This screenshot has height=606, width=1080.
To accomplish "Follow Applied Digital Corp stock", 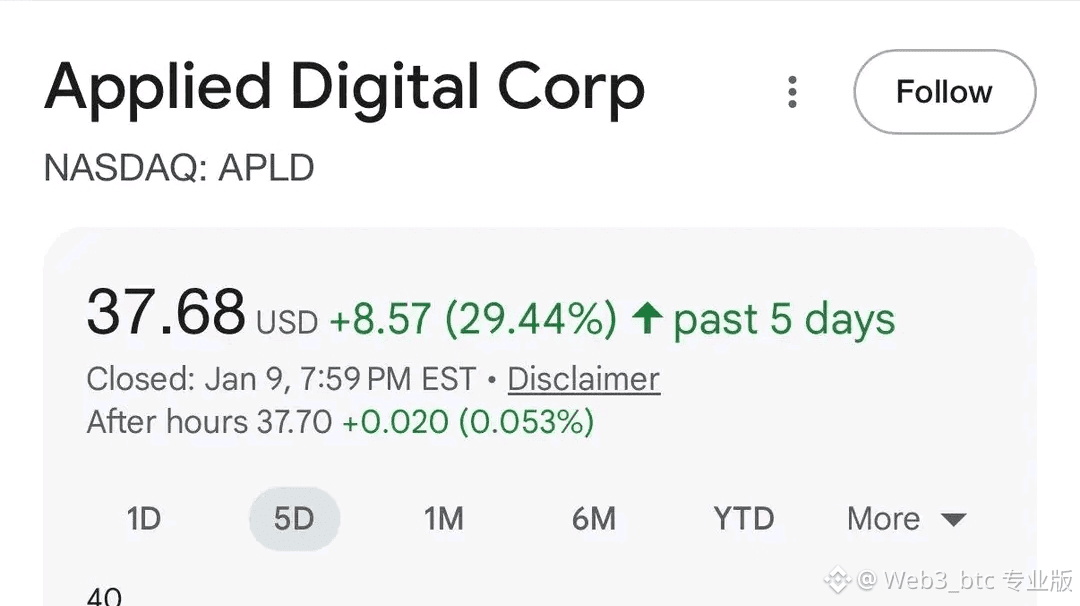I will [x=944, y=92].
